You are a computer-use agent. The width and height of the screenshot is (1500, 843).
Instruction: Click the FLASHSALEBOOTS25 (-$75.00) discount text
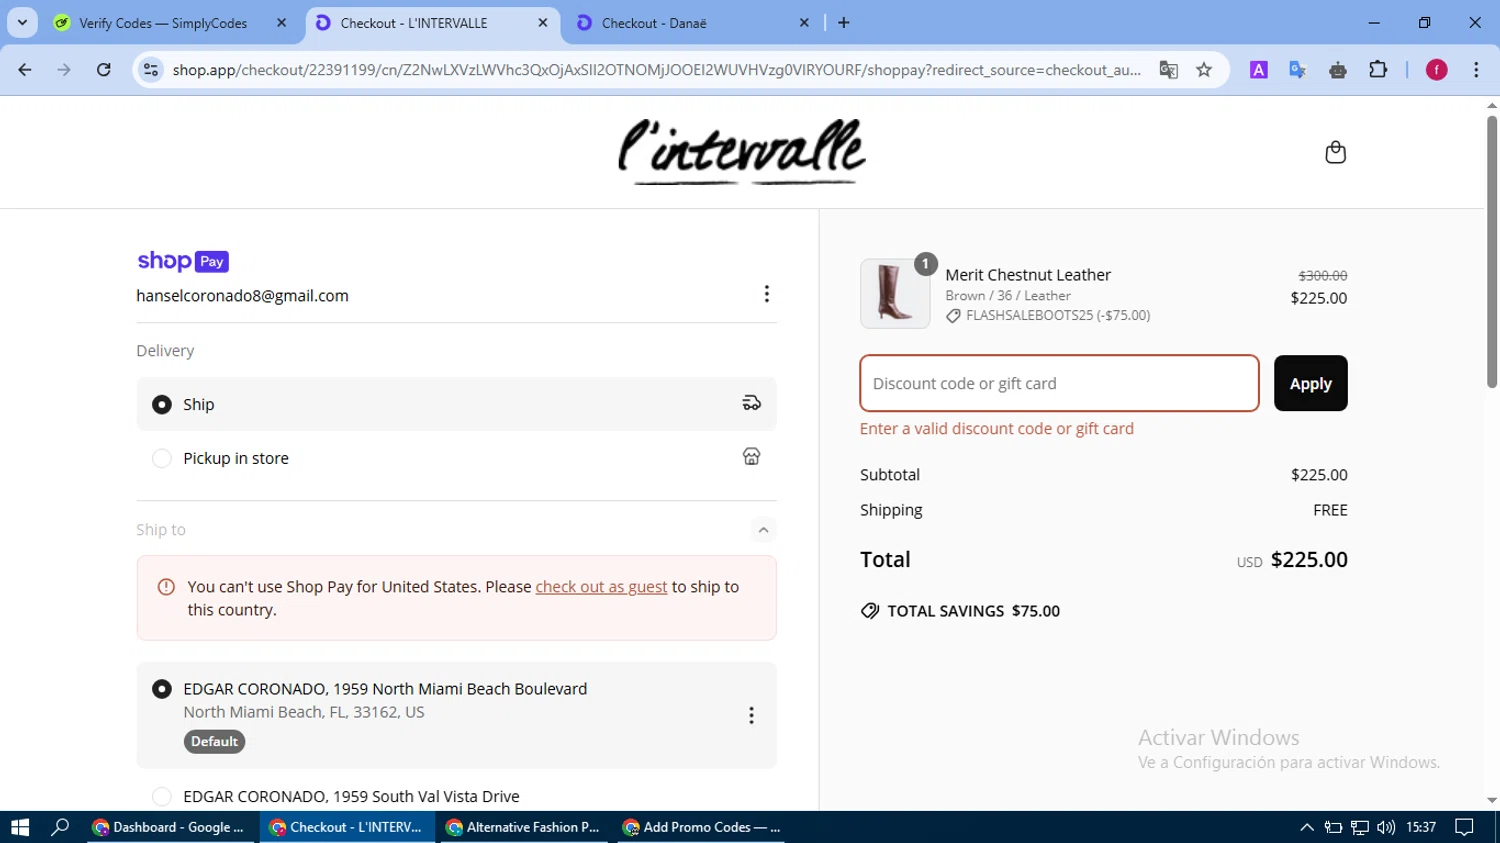click(x=1058, y=316)
